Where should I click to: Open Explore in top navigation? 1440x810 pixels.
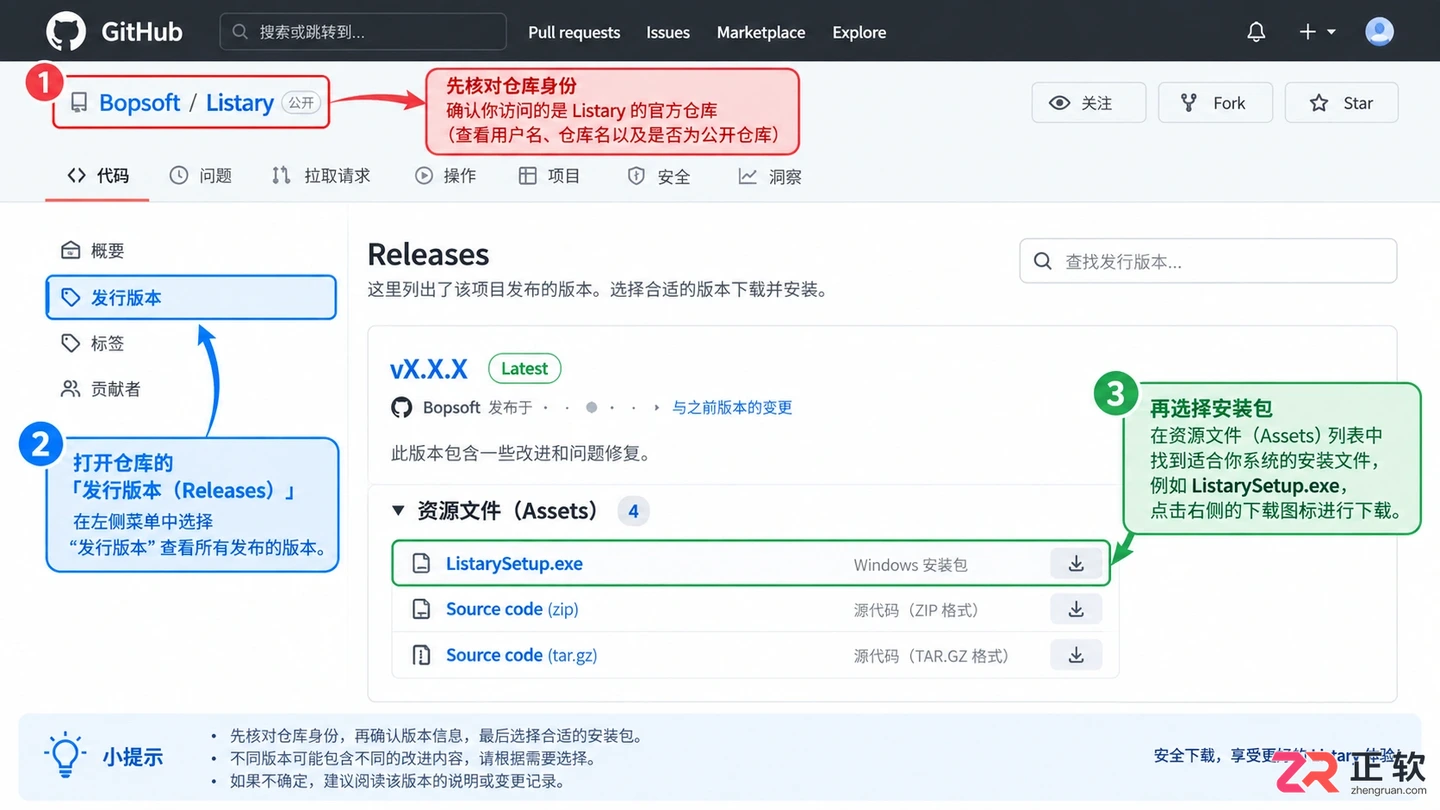click(x=859, y=32)
